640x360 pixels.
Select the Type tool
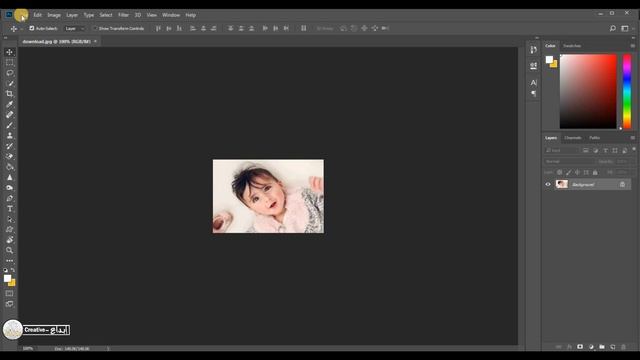pyautogui.click(x=9, y=209)
